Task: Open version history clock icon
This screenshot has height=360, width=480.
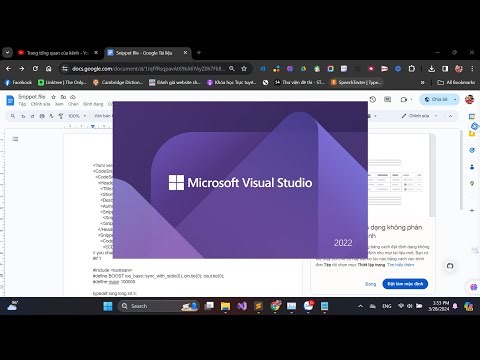Action: point(373,99)
